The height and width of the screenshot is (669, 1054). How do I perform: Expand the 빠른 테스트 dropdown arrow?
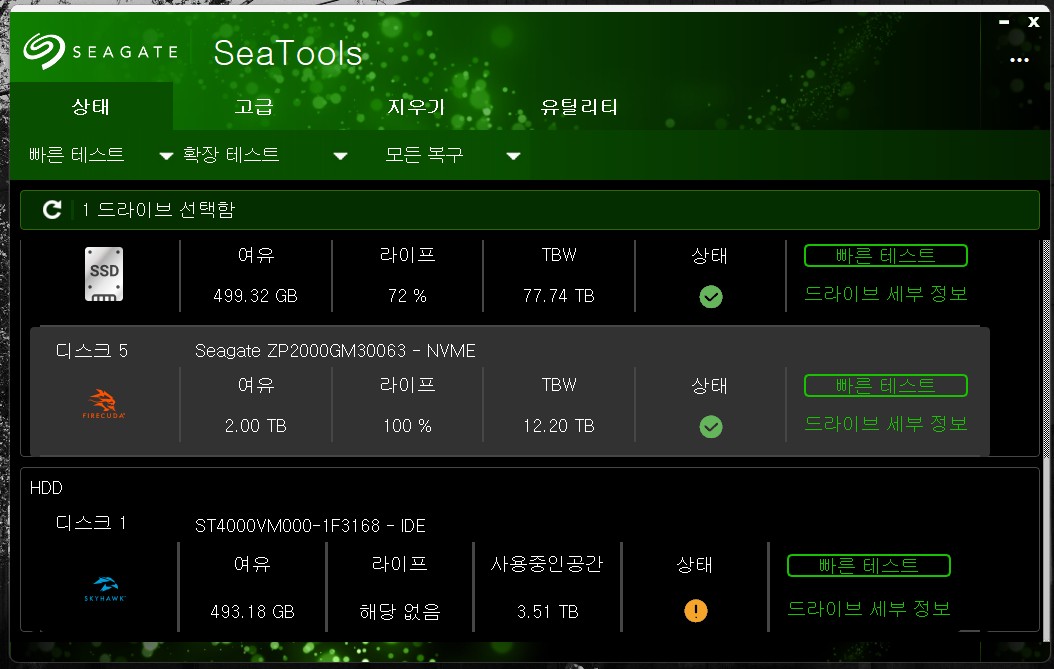(x=166, y=156)
